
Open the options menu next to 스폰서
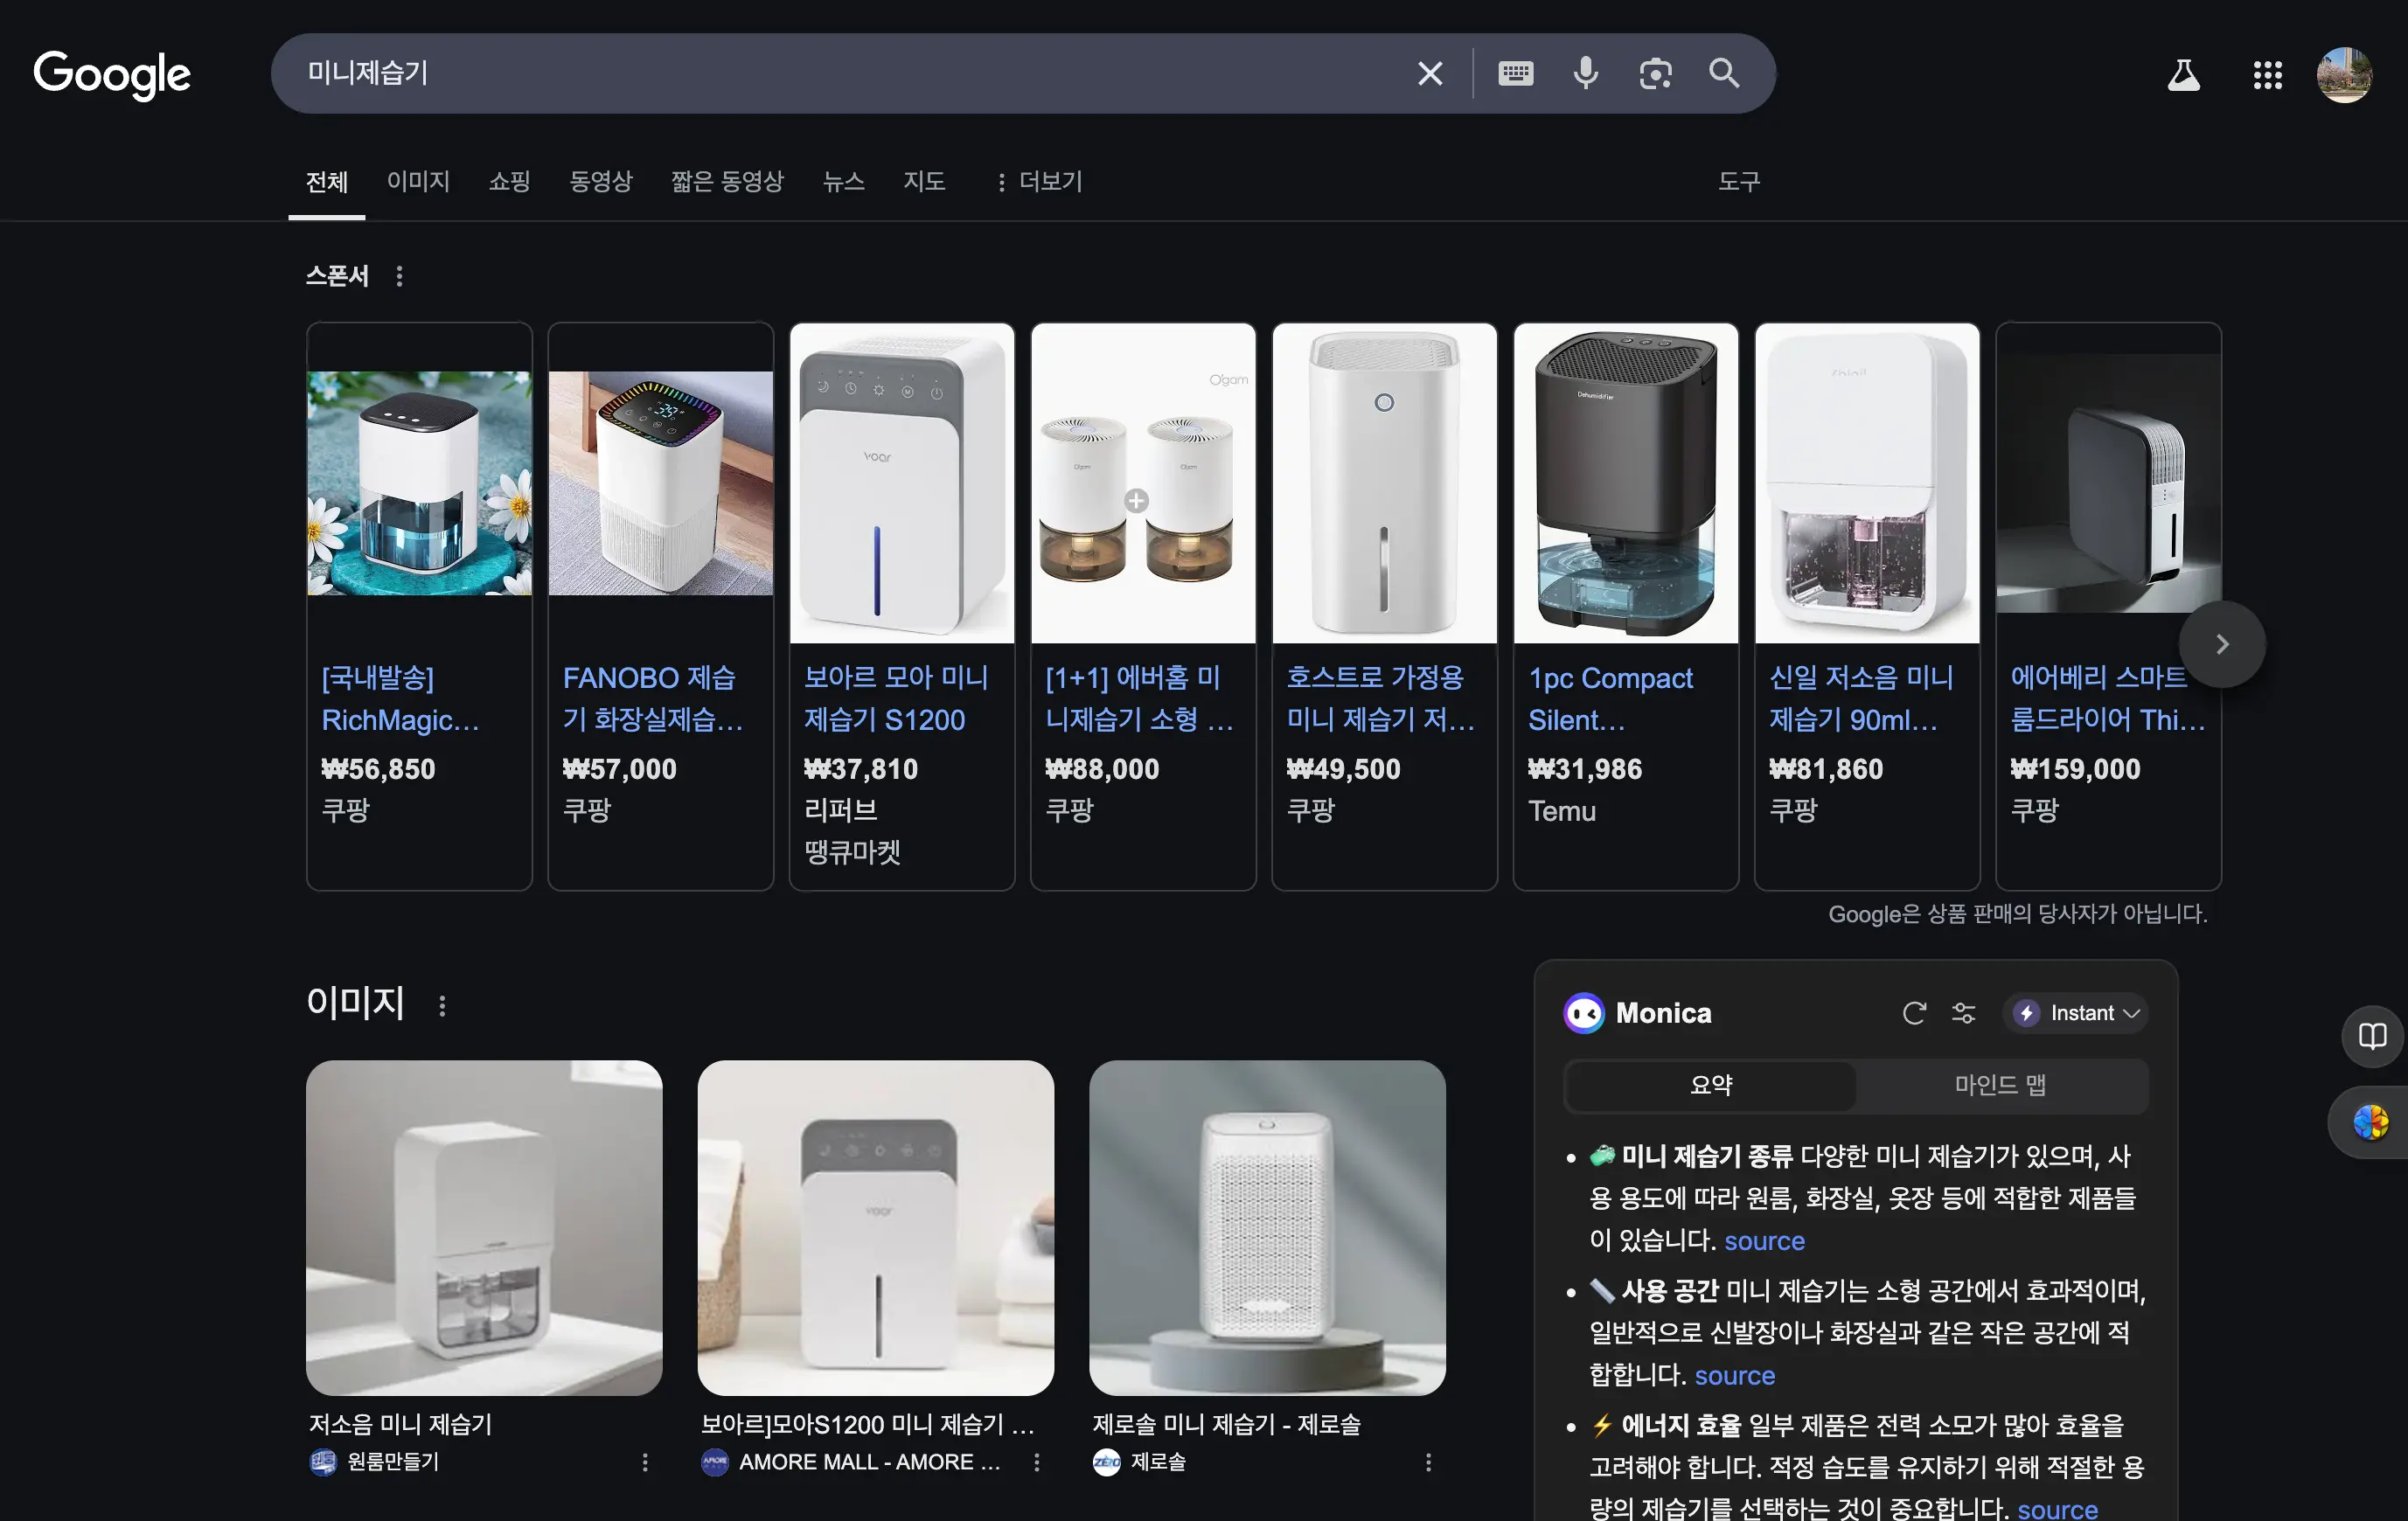[x=400, y=276]
